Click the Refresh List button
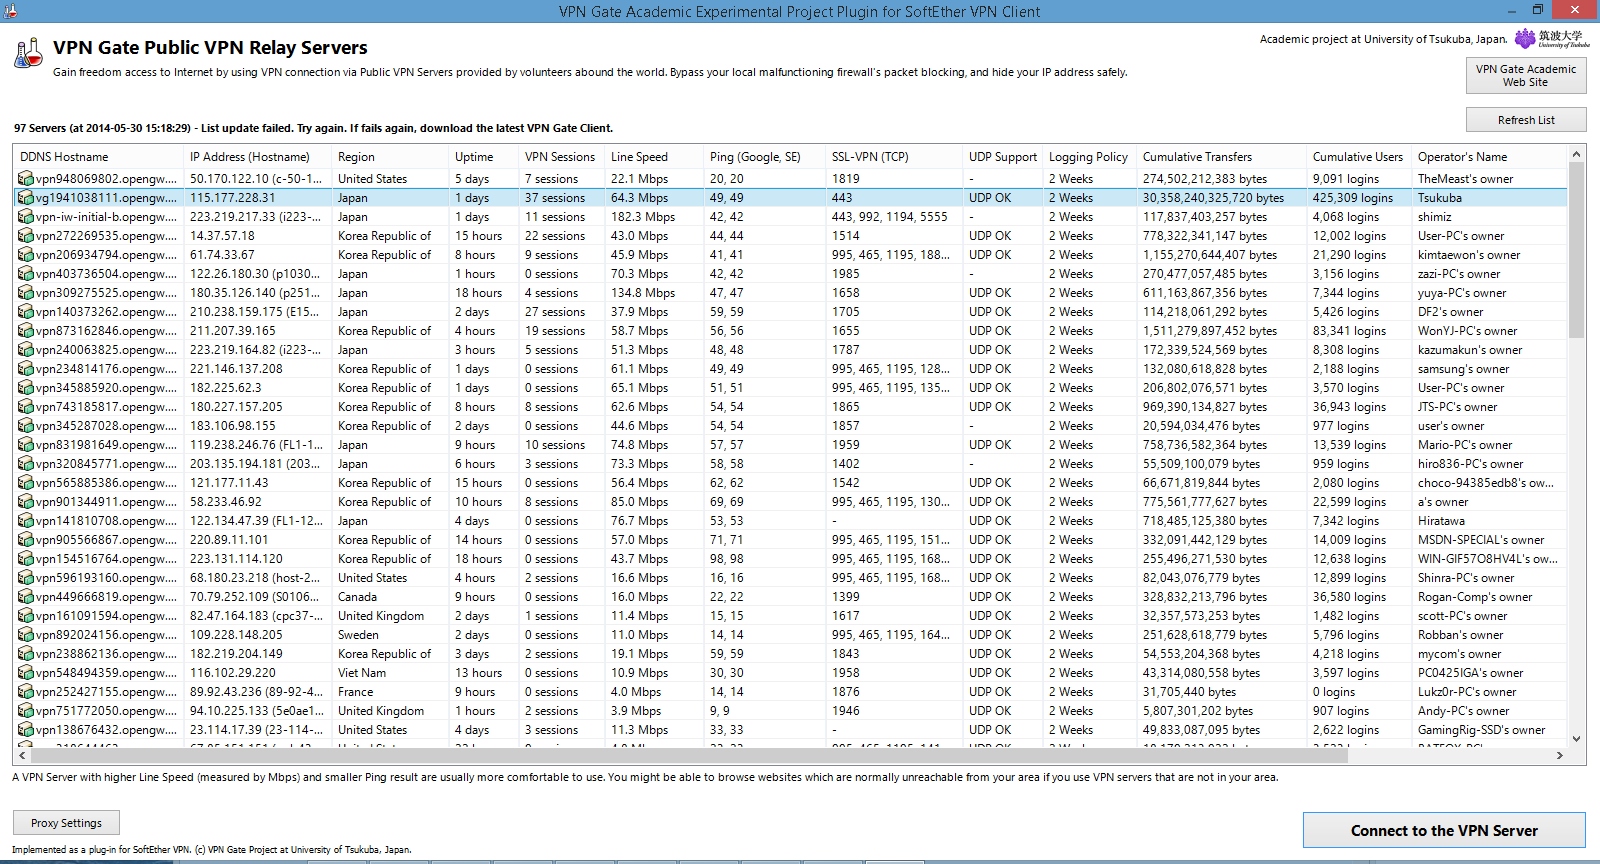 pyautogui.click(x=1526, y=120)
